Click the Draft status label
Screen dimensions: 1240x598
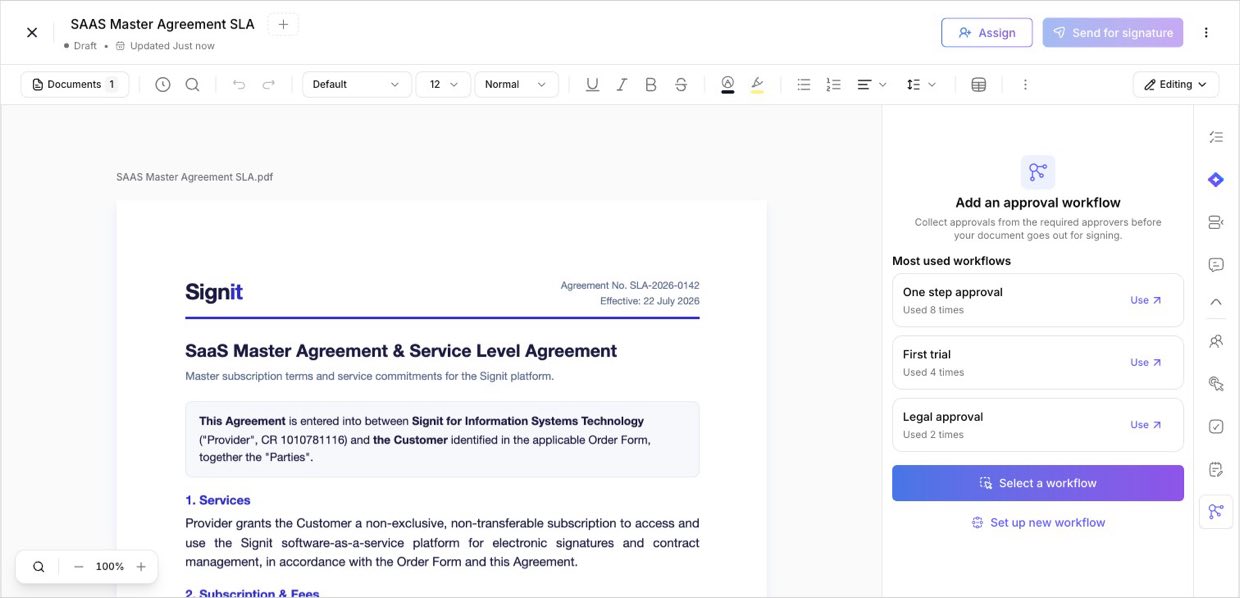(x=85, y=46)
